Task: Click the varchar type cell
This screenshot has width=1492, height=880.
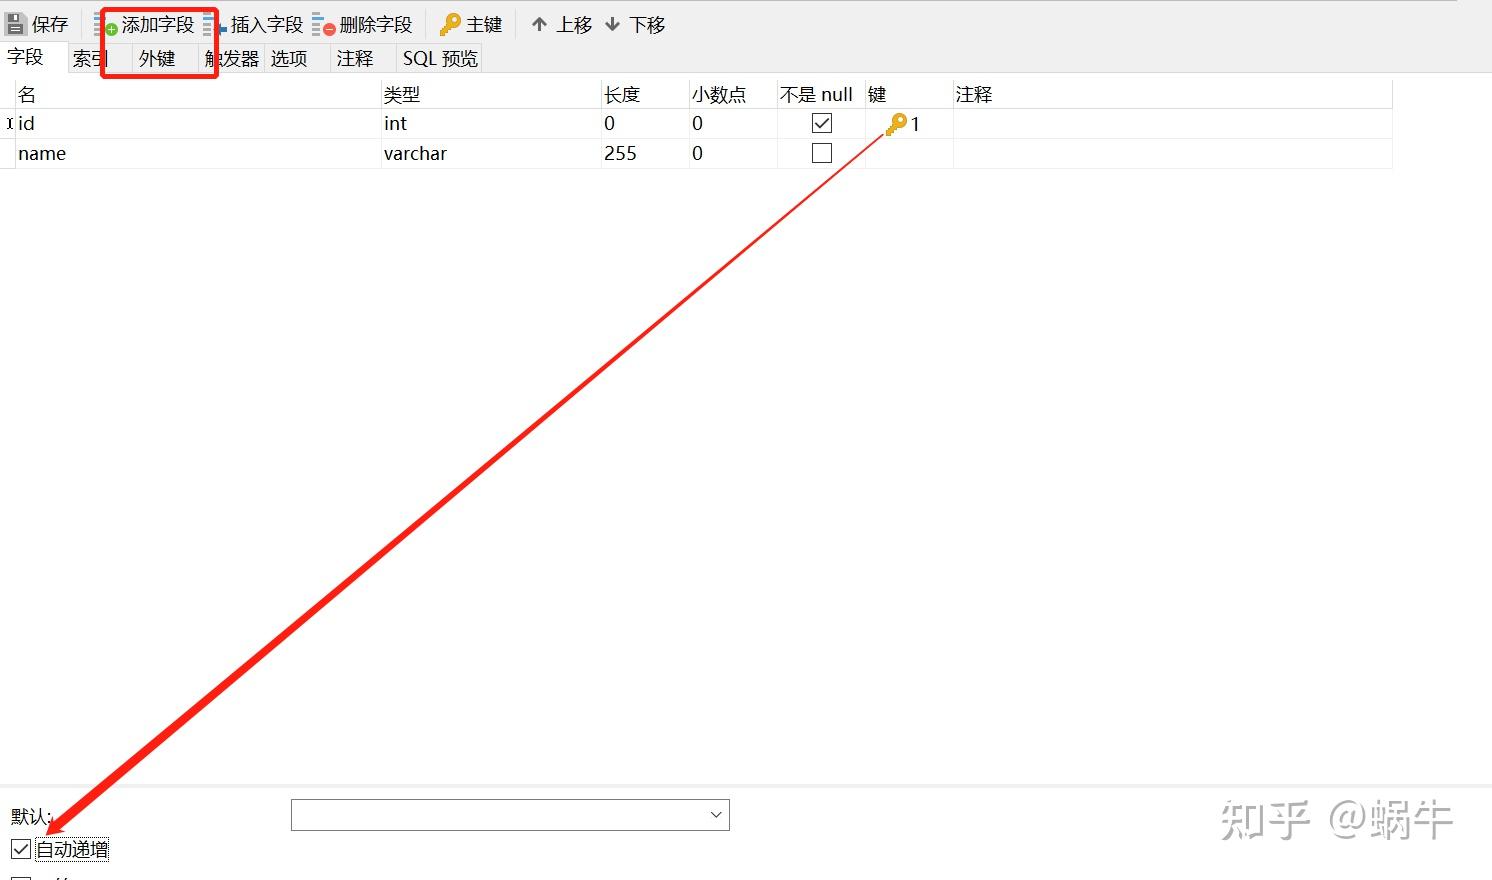Action: point(491,154)
